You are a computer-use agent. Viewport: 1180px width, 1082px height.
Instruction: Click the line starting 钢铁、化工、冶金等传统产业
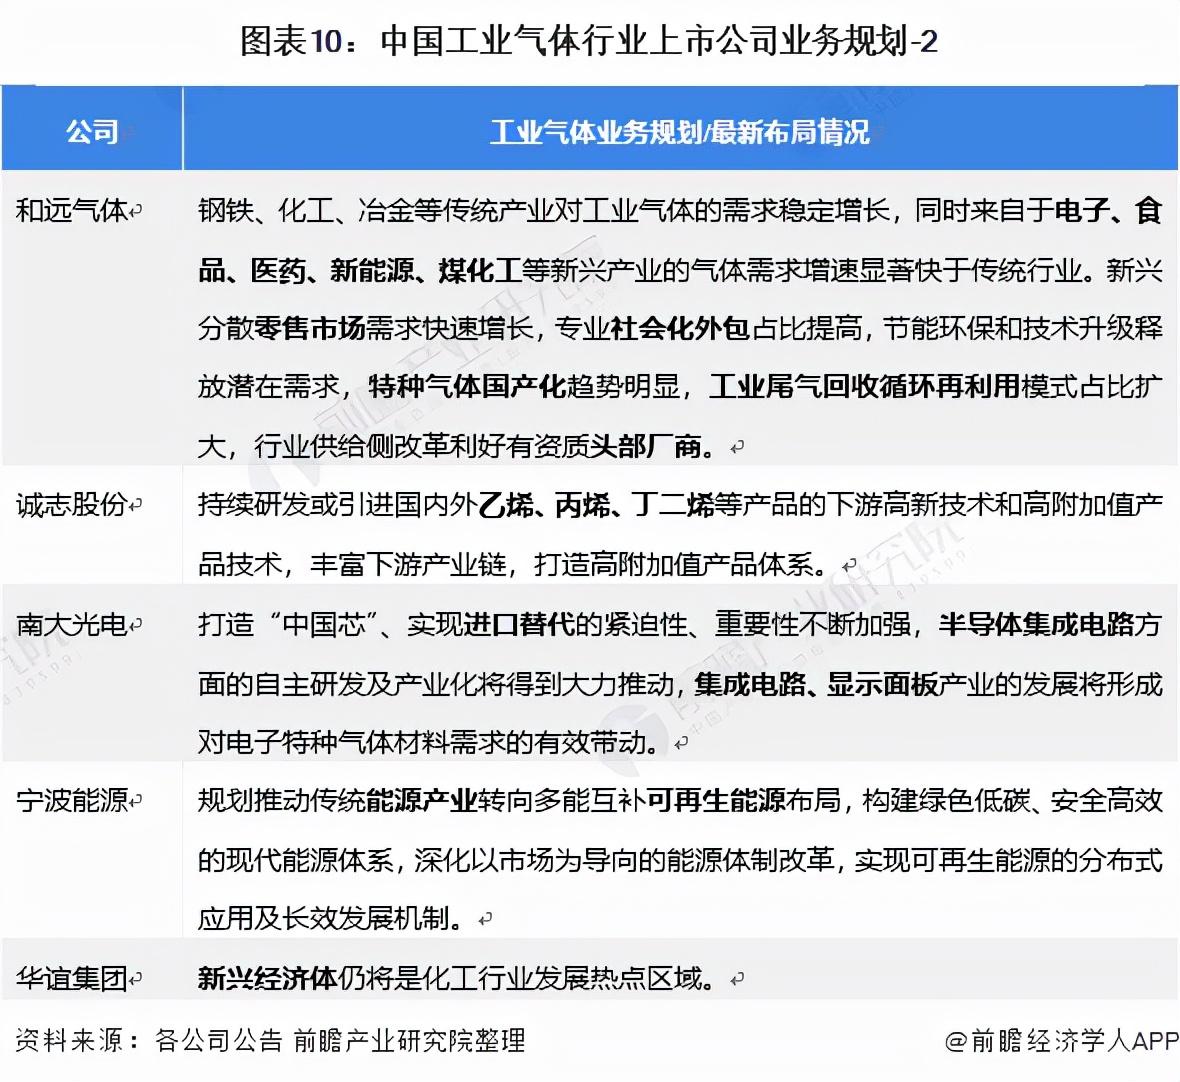pyautogui.click(x=680, y=210)
